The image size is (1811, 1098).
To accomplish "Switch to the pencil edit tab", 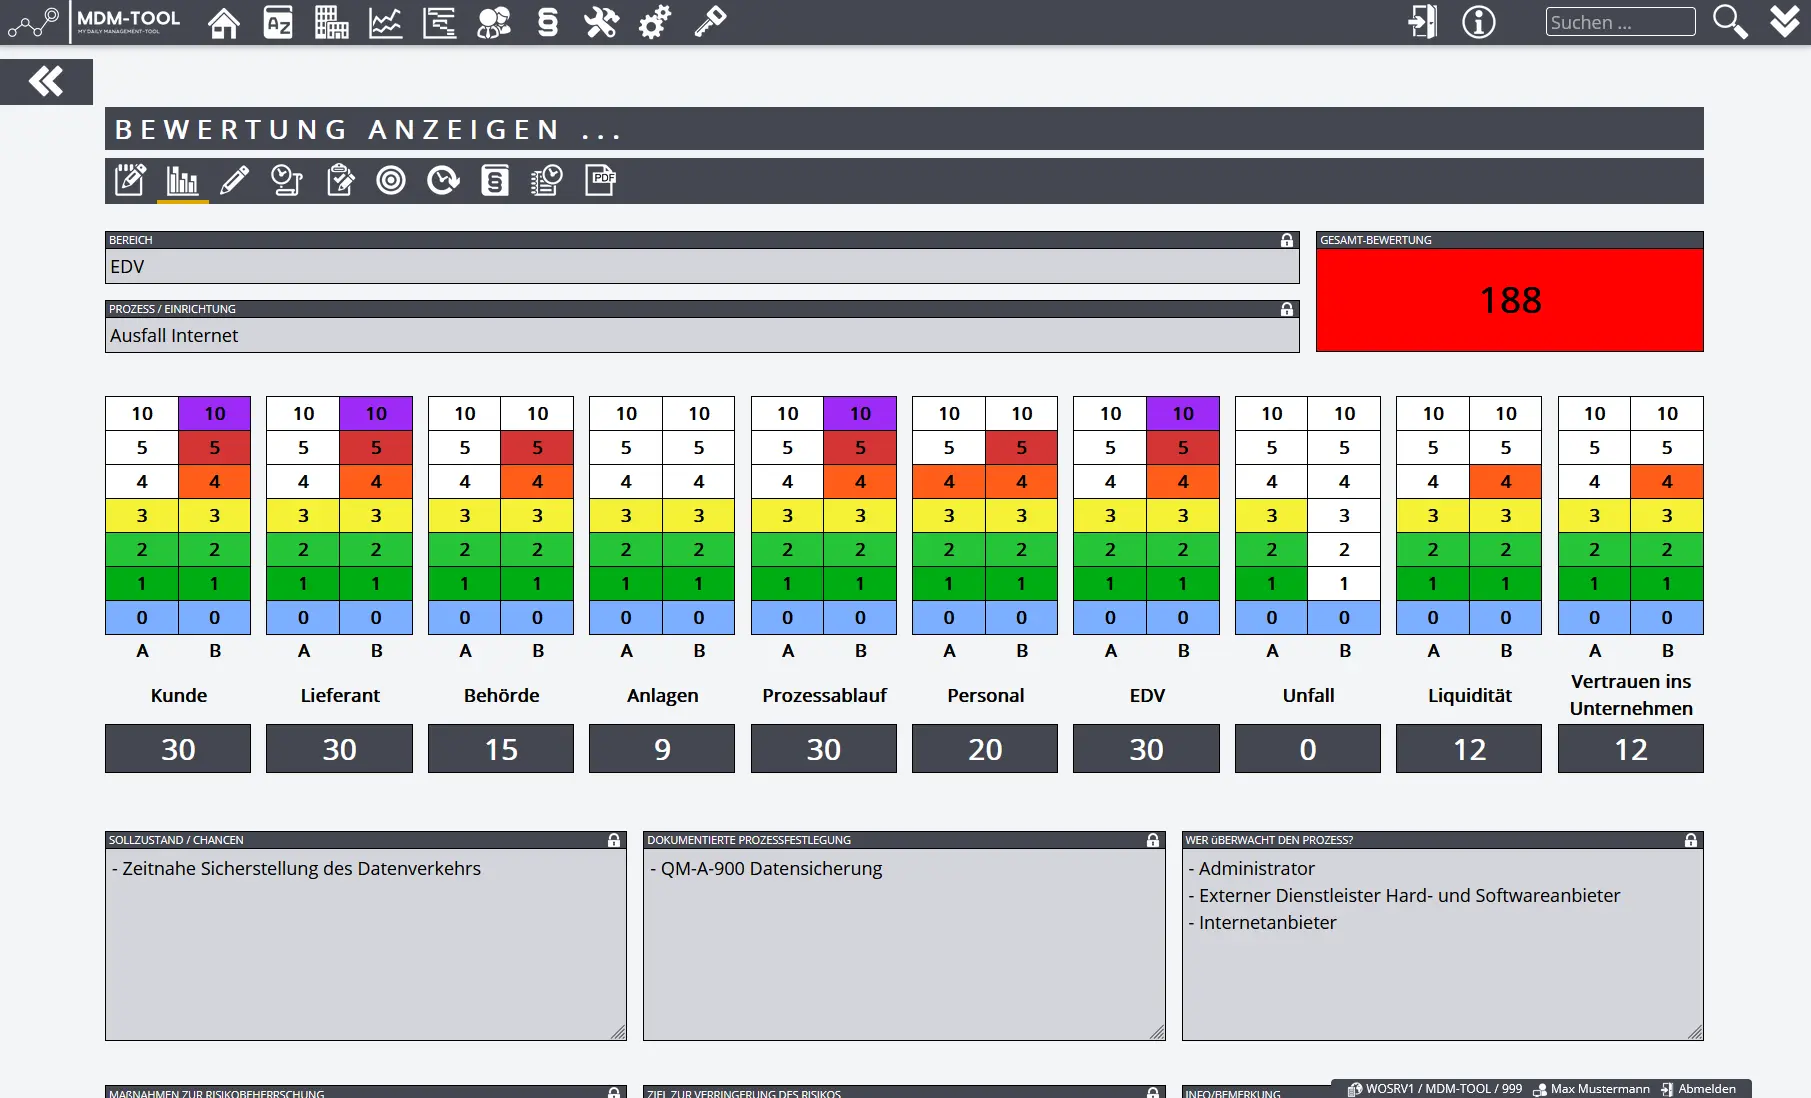I will [234, 180].
